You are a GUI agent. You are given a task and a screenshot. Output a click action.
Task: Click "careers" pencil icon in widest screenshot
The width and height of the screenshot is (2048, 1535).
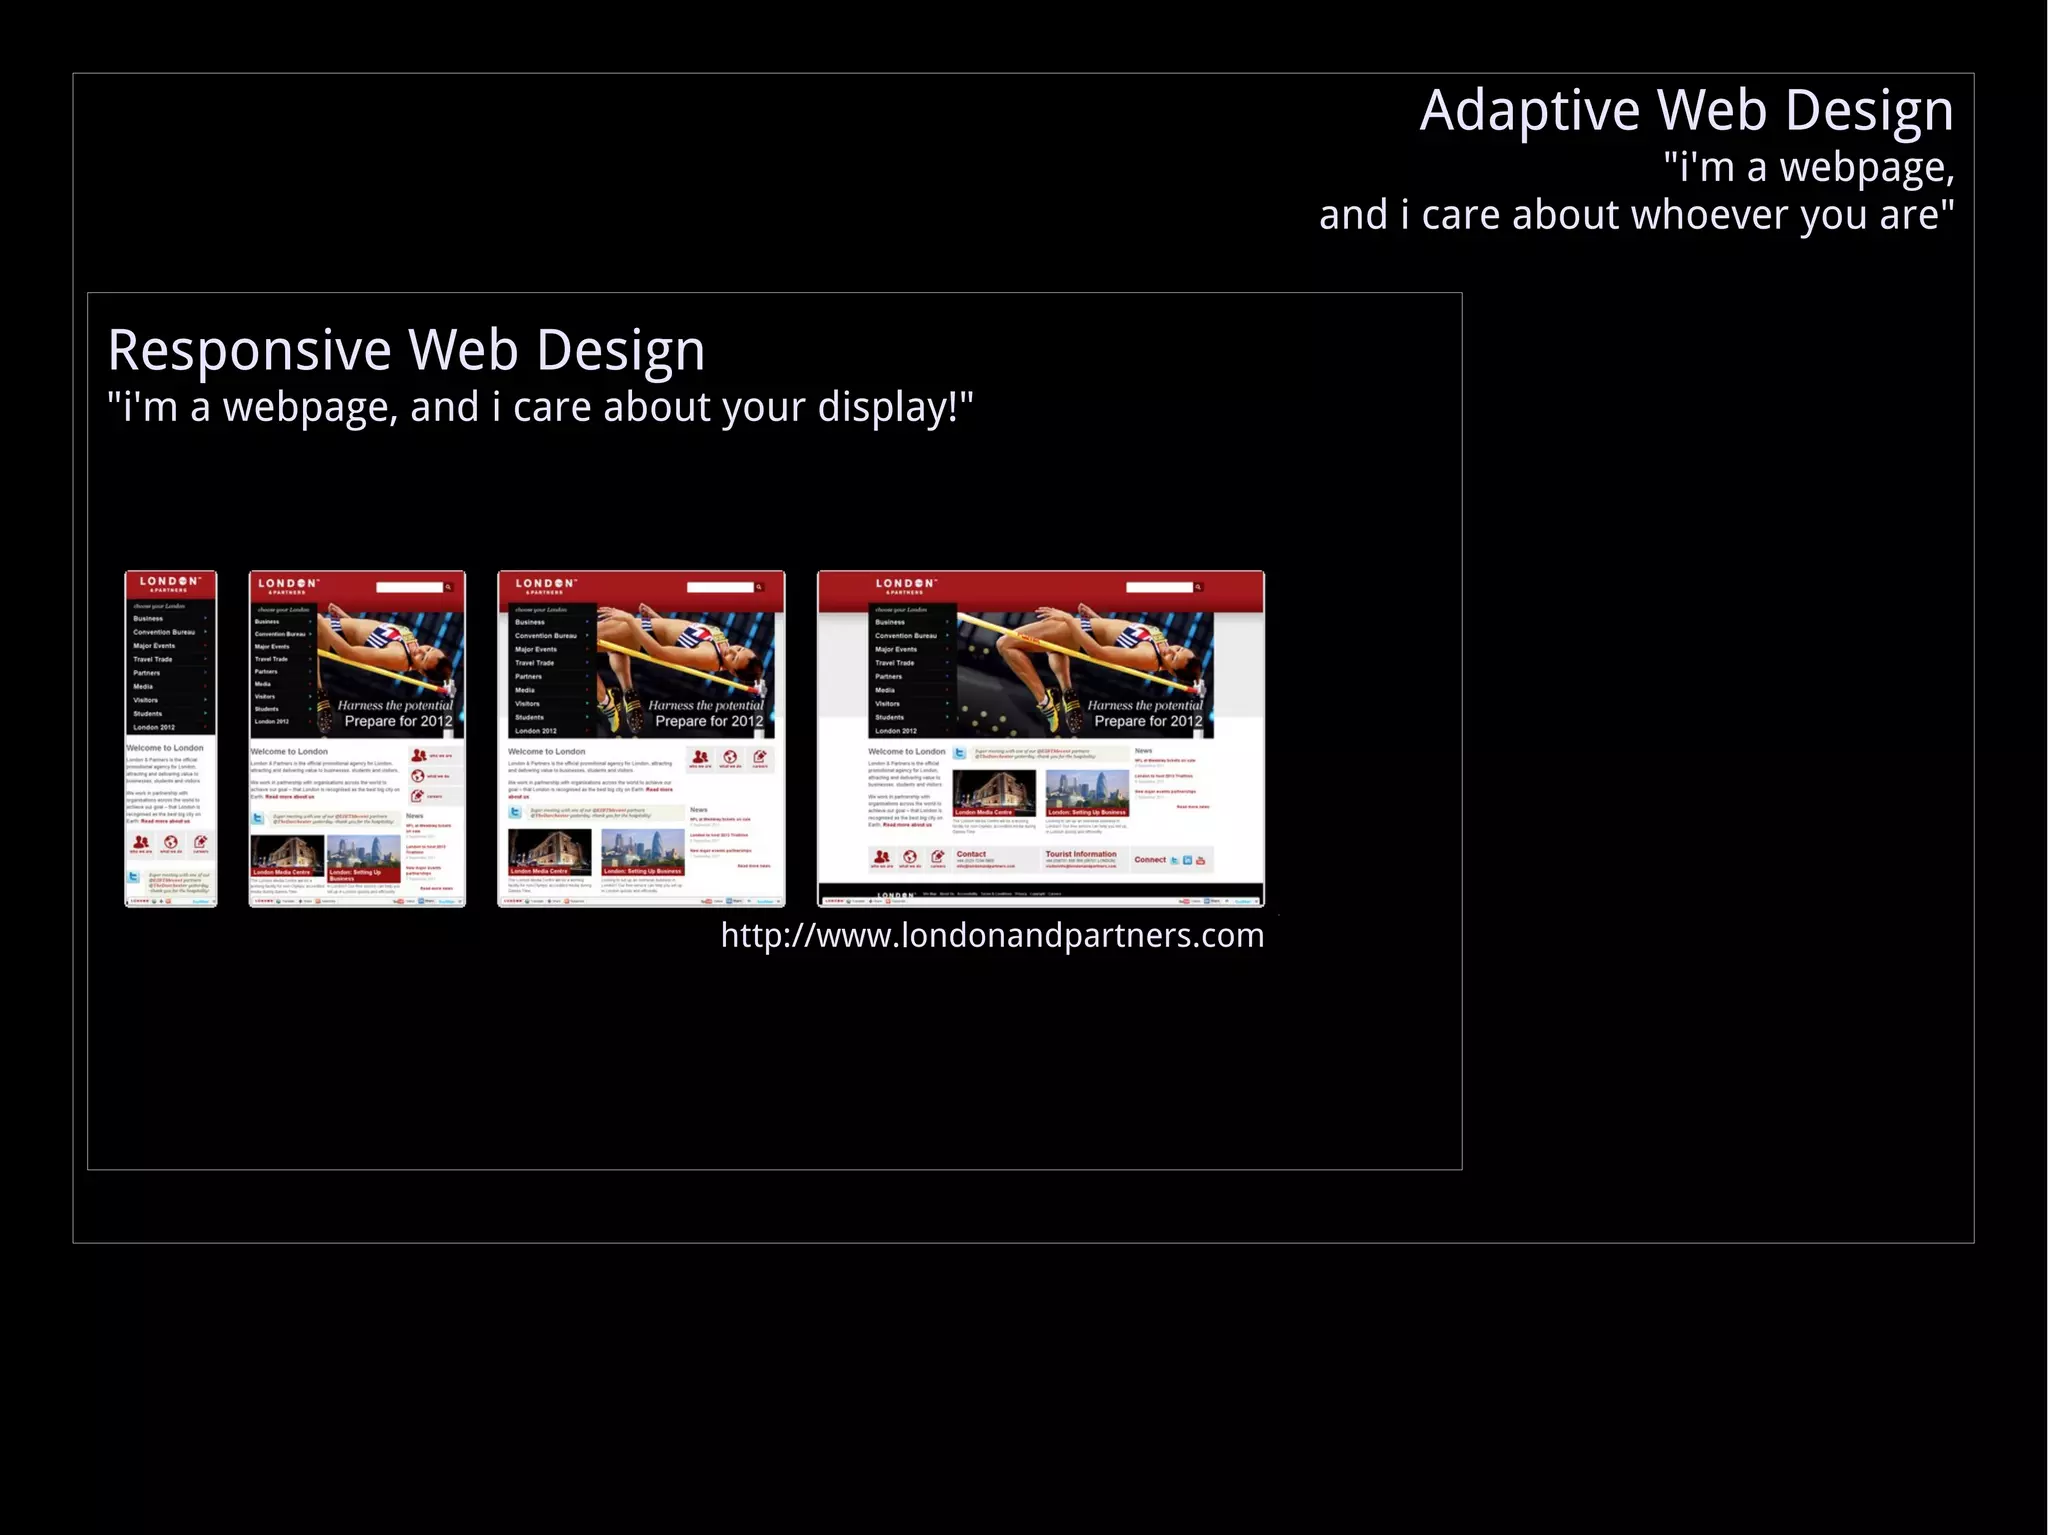937,857
